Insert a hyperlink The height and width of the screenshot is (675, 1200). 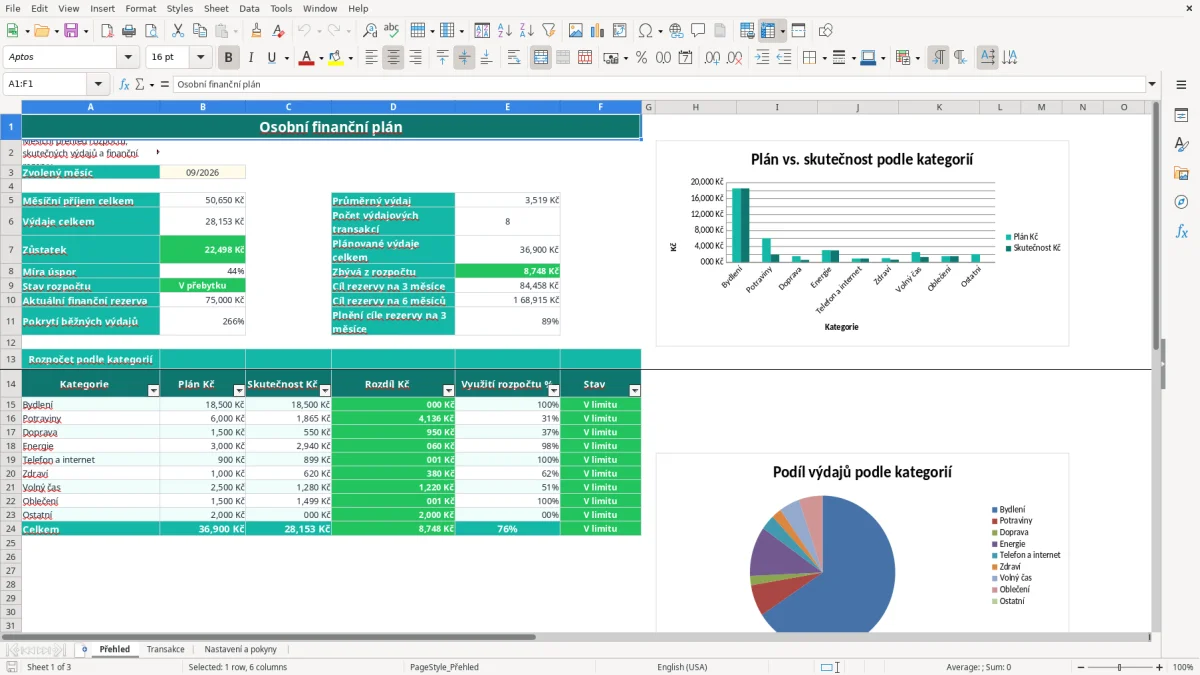(676, 31)
